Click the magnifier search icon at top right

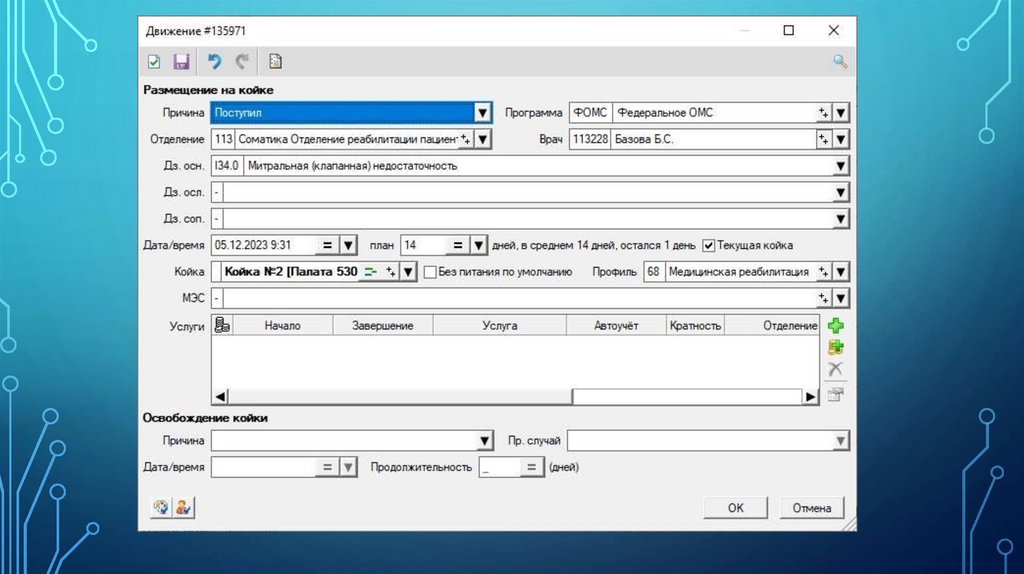[840, 62]
